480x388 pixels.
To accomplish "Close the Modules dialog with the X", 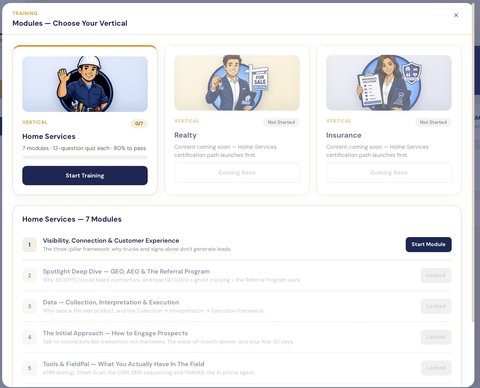I will point(456,15).
